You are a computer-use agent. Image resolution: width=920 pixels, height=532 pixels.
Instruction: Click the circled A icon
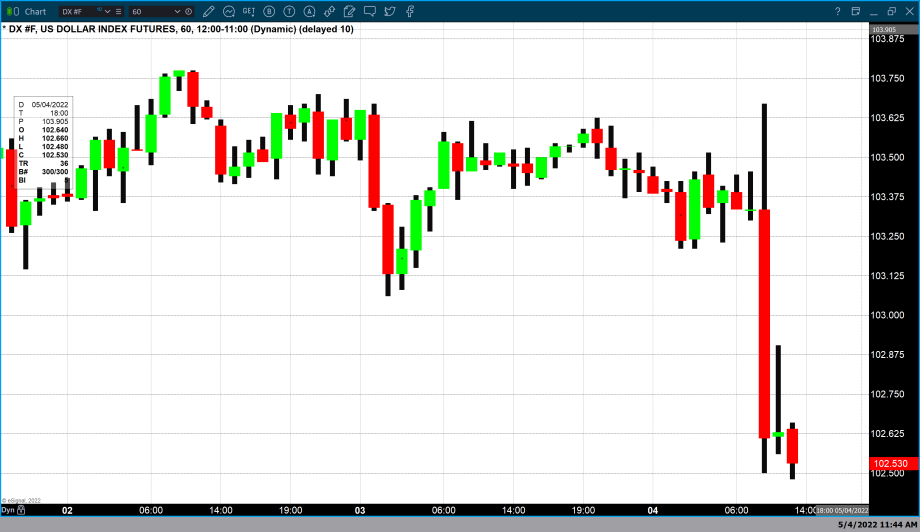pos(308,11)
